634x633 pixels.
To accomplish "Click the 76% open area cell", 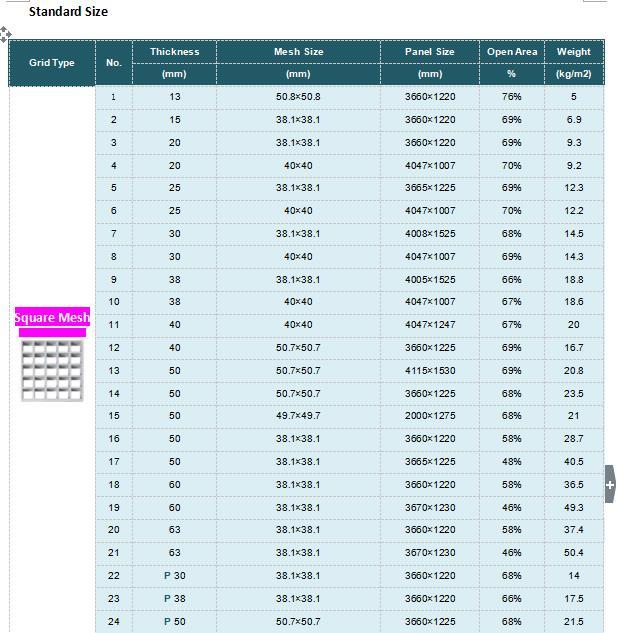I will click(x=512, y=97).
